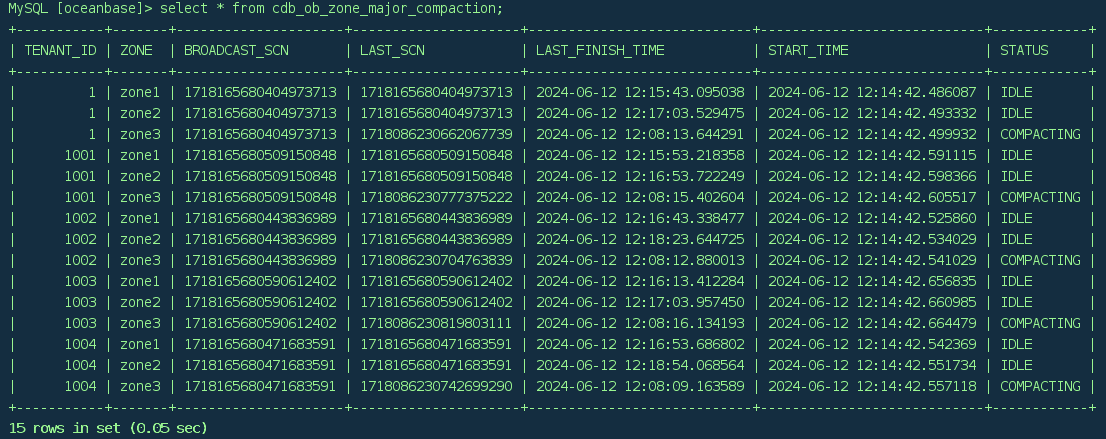Click the TENANT_ID column header
Viewport: 1106px width, 439px height.
click(60, 50)
